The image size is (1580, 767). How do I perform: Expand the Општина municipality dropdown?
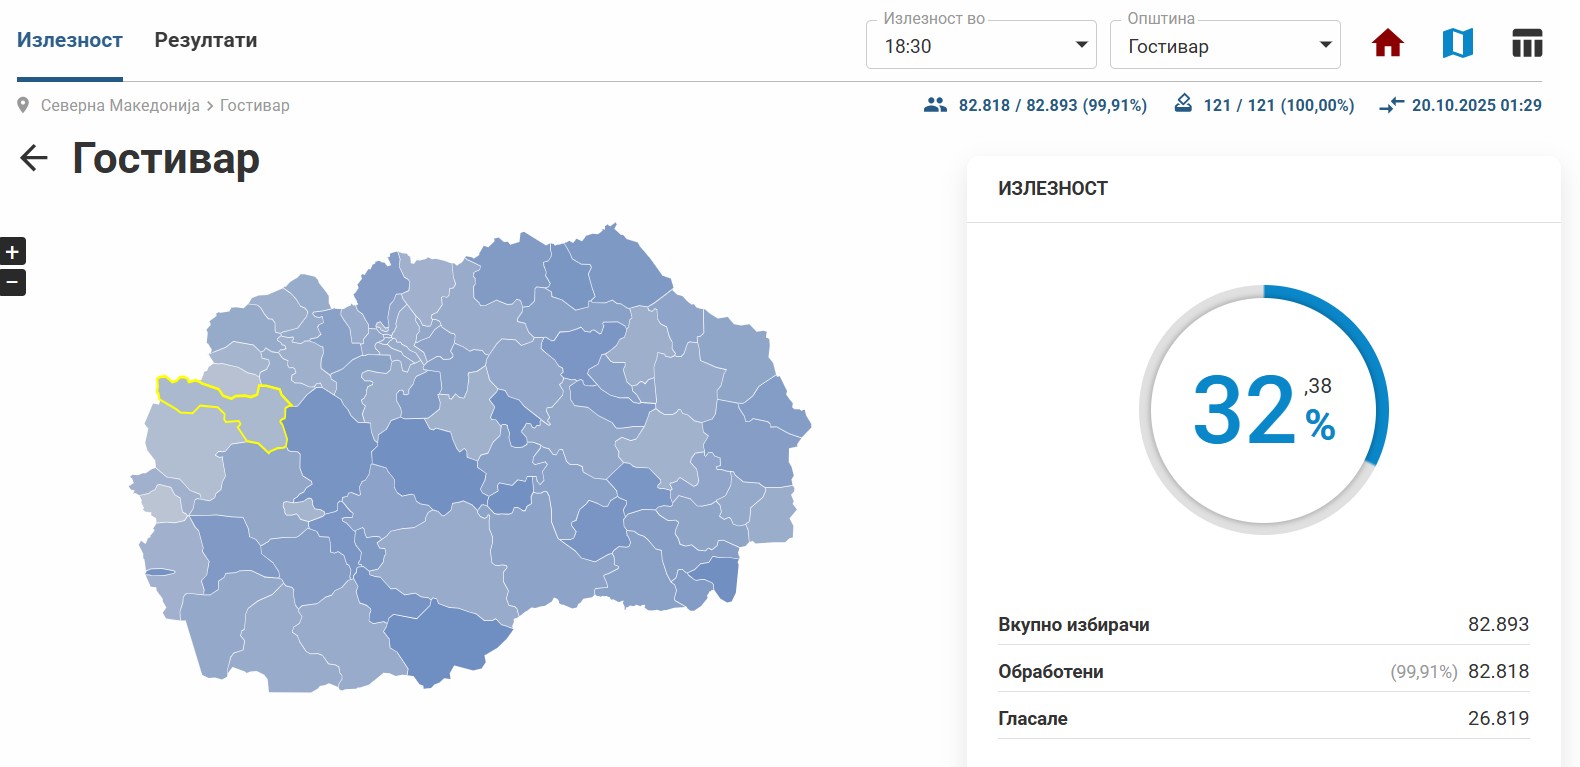[1224, 46]
